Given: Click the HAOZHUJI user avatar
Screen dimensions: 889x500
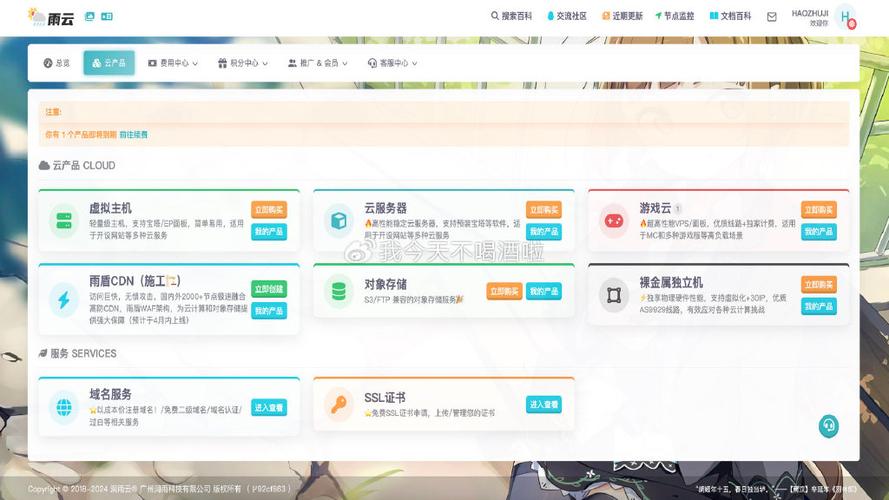Looking at the screenshot, I should tap(846, 17).
